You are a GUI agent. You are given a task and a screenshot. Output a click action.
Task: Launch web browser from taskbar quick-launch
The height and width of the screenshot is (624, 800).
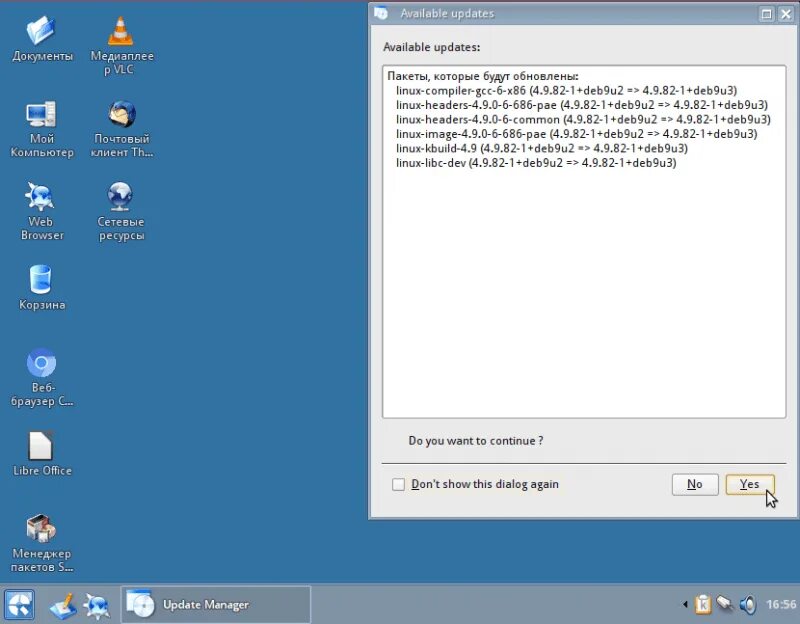(x=96, y=606)
